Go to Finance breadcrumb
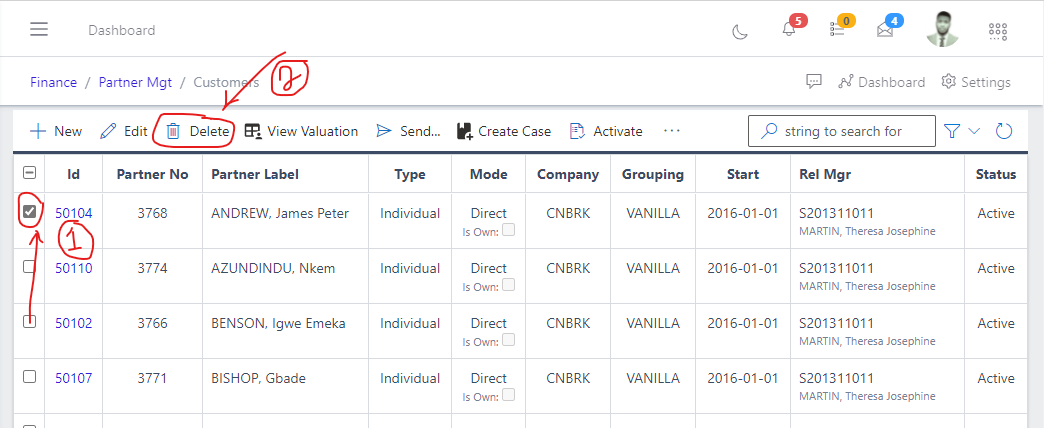Viewport: 1044px width, 428px height. [x=53, y=83]
